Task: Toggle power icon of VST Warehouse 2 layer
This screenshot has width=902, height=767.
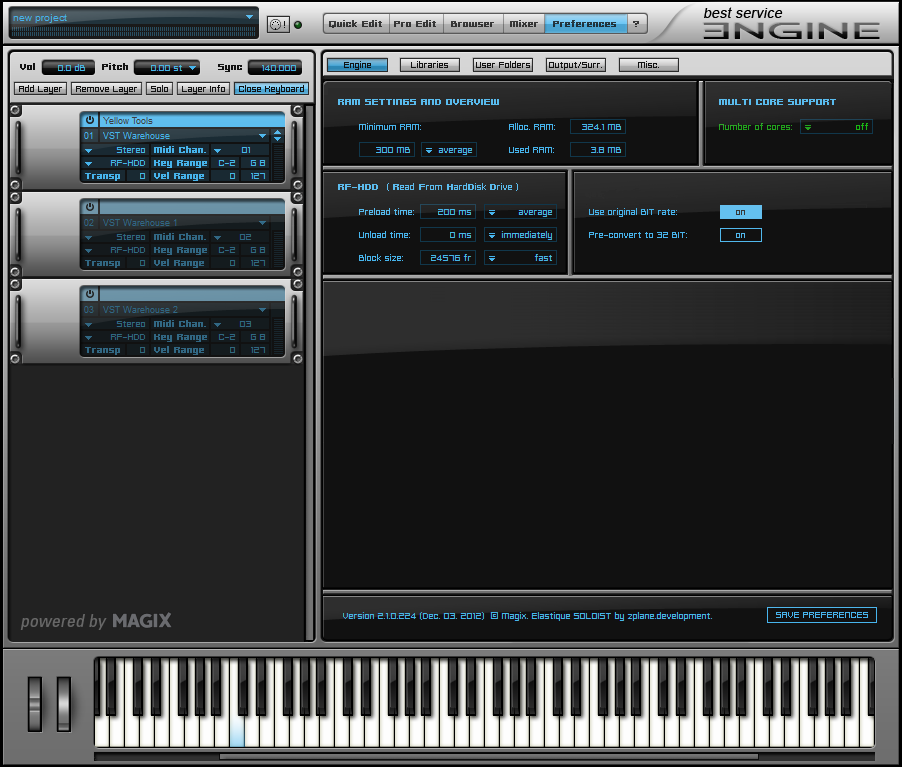Action: pos(90,294)
